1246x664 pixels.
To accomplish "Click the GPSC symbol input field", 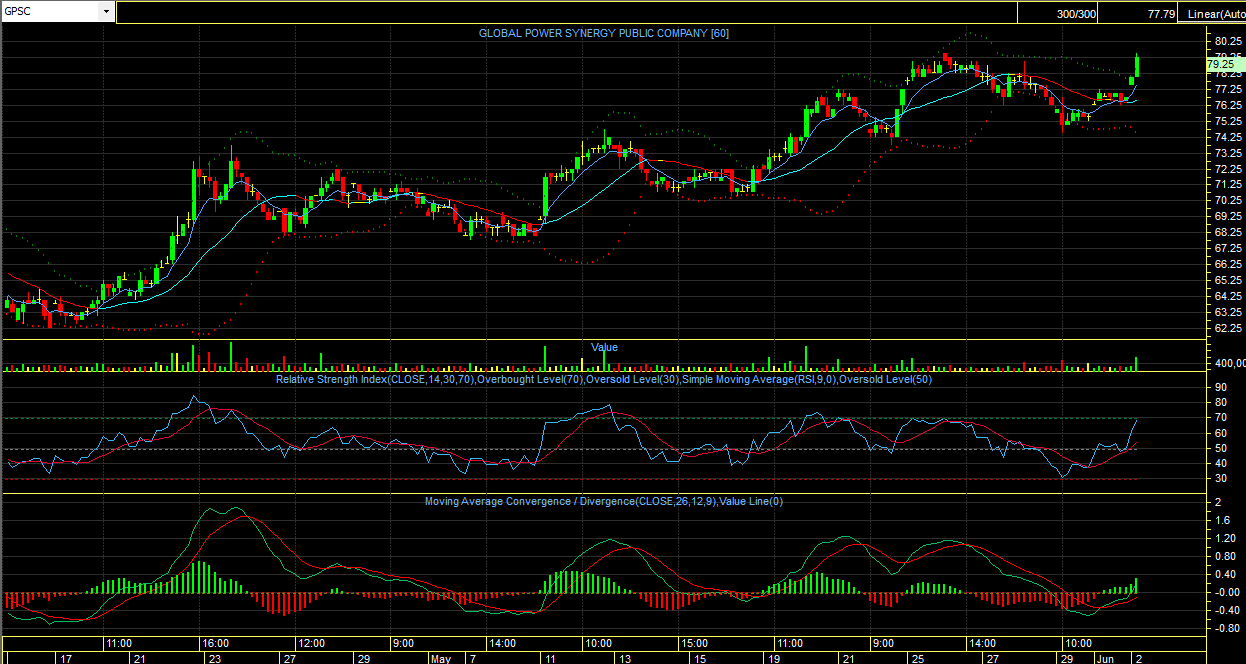I will (x=51, y=12).
